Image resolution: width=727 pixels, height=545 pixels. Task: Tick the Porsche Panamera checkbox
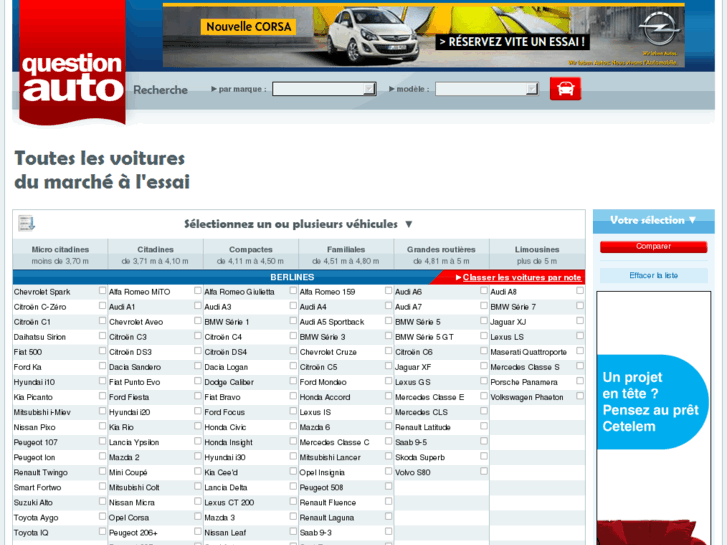point(580,381)
